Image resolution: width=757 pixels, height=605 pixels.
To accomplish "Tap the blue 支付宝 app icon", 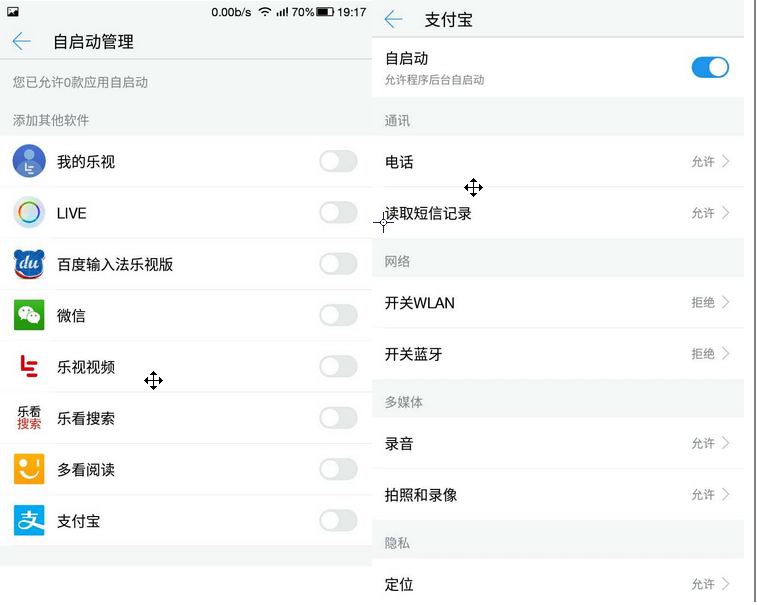I will [x=29, y=521].
